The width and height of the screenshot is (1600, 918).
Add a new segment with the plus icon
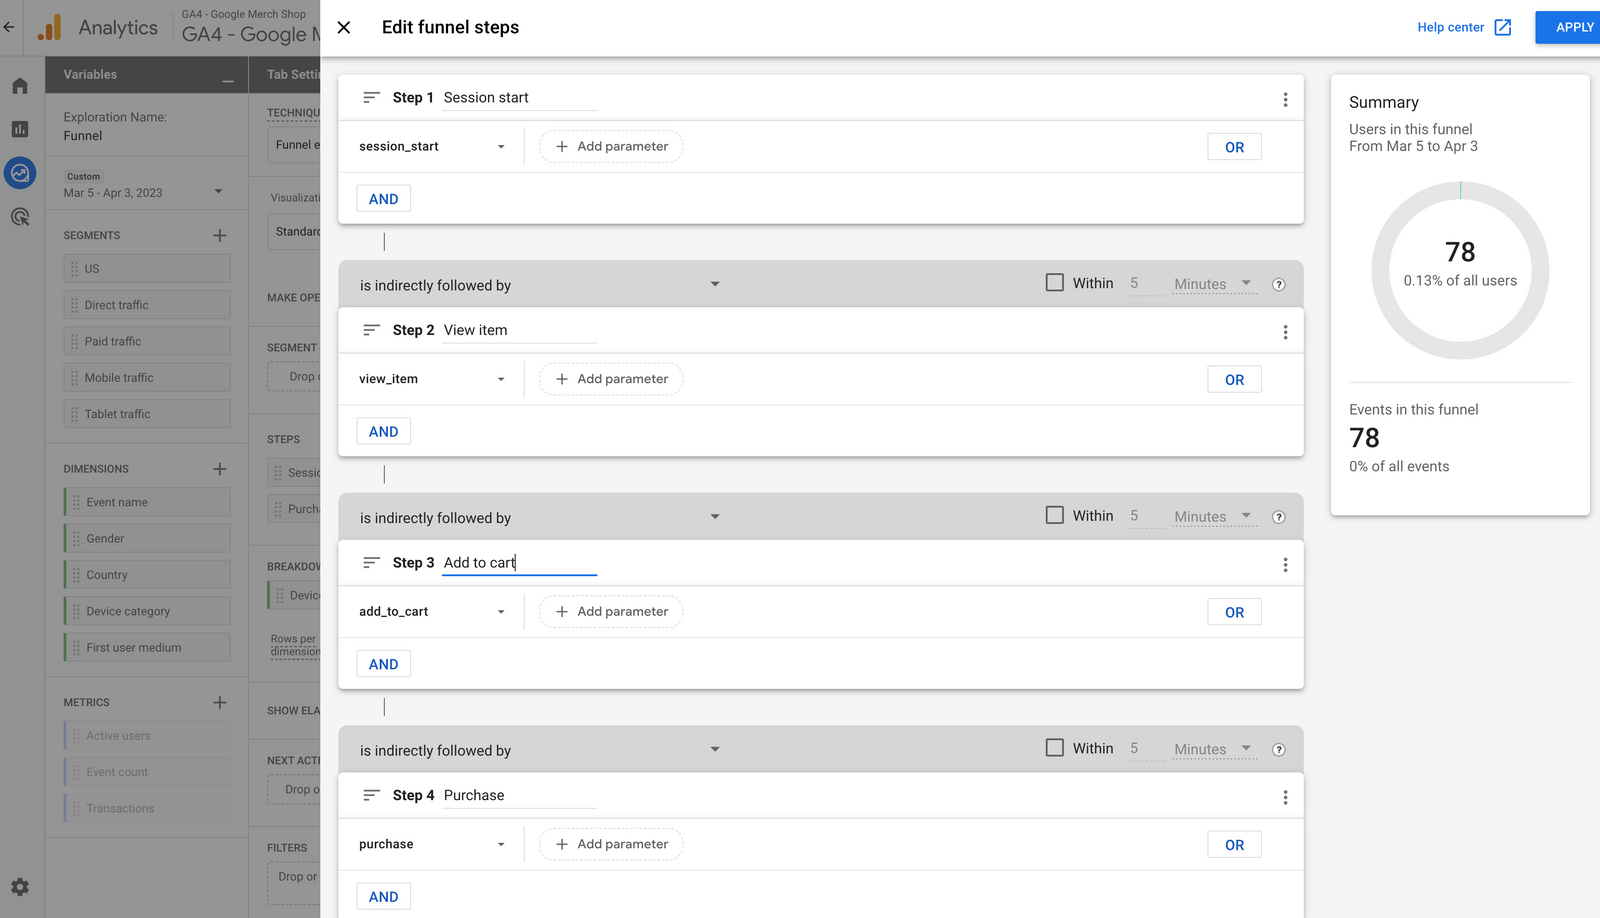pos(220,235)
